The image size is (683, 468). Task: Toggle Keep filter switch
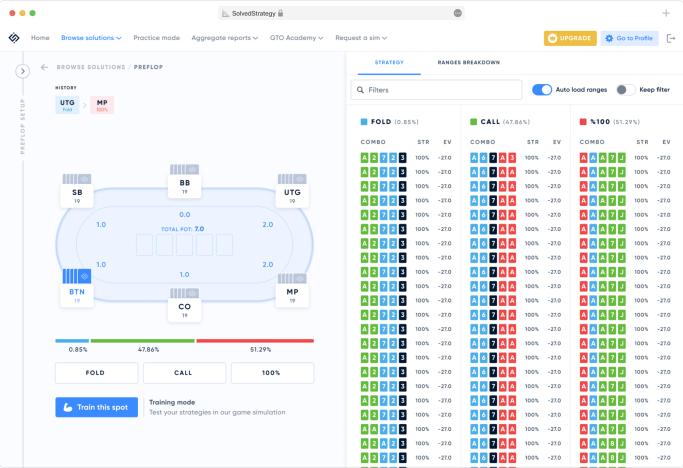626,90
